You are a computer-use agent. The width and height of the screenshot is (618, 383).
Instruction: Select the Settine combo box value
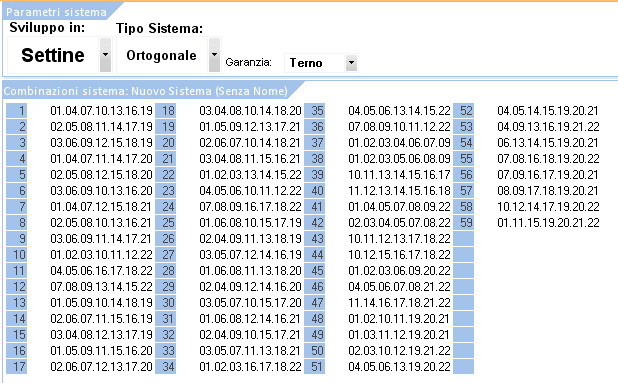(x=53, y=55)
